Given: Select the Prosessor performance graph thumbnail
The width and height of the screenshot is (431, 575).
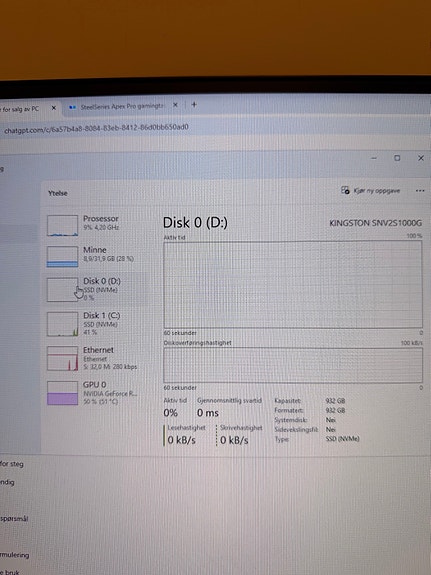Looking at the screenshot, I should click(62, 225).
